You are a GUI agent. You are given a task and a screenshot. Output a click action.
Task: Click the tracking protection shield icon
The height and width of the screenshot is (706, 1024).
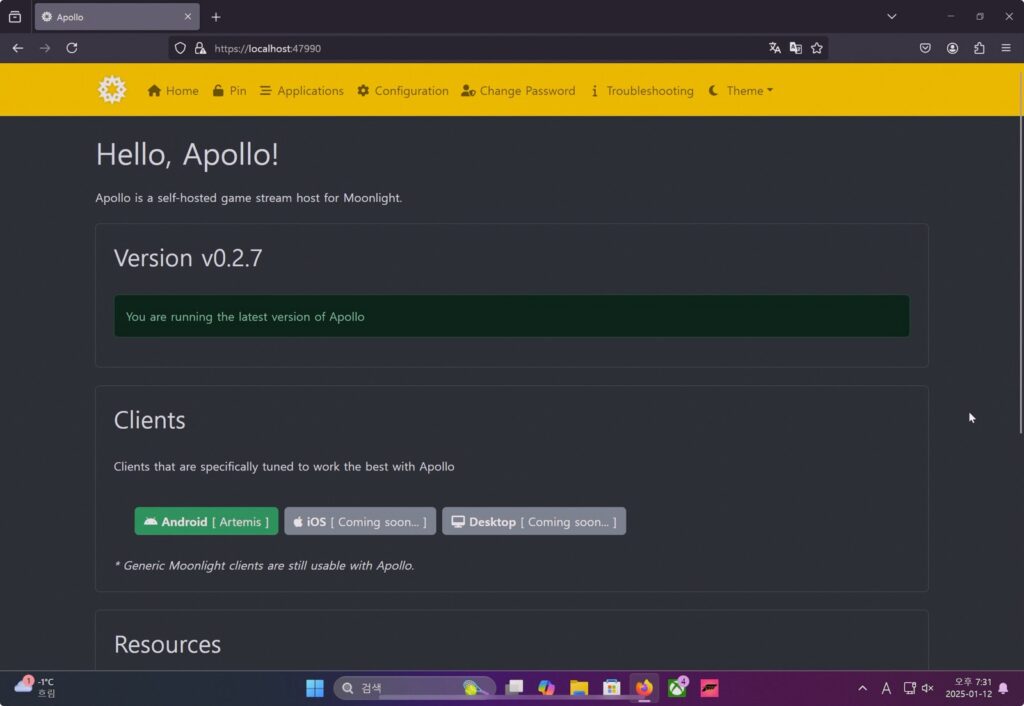pyautogui.click(x=180, y=48)
